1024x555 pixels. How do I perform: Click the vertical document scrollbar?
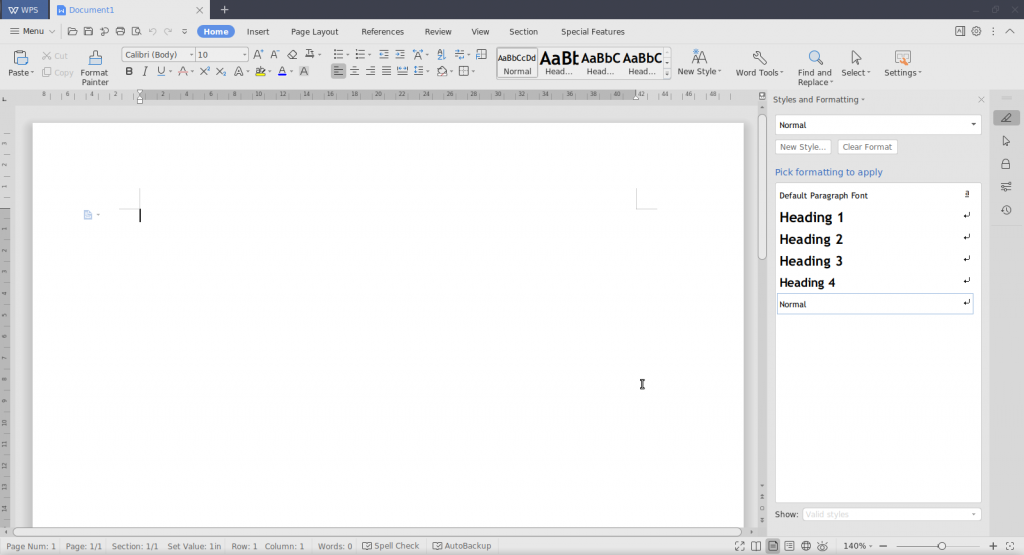761,187
